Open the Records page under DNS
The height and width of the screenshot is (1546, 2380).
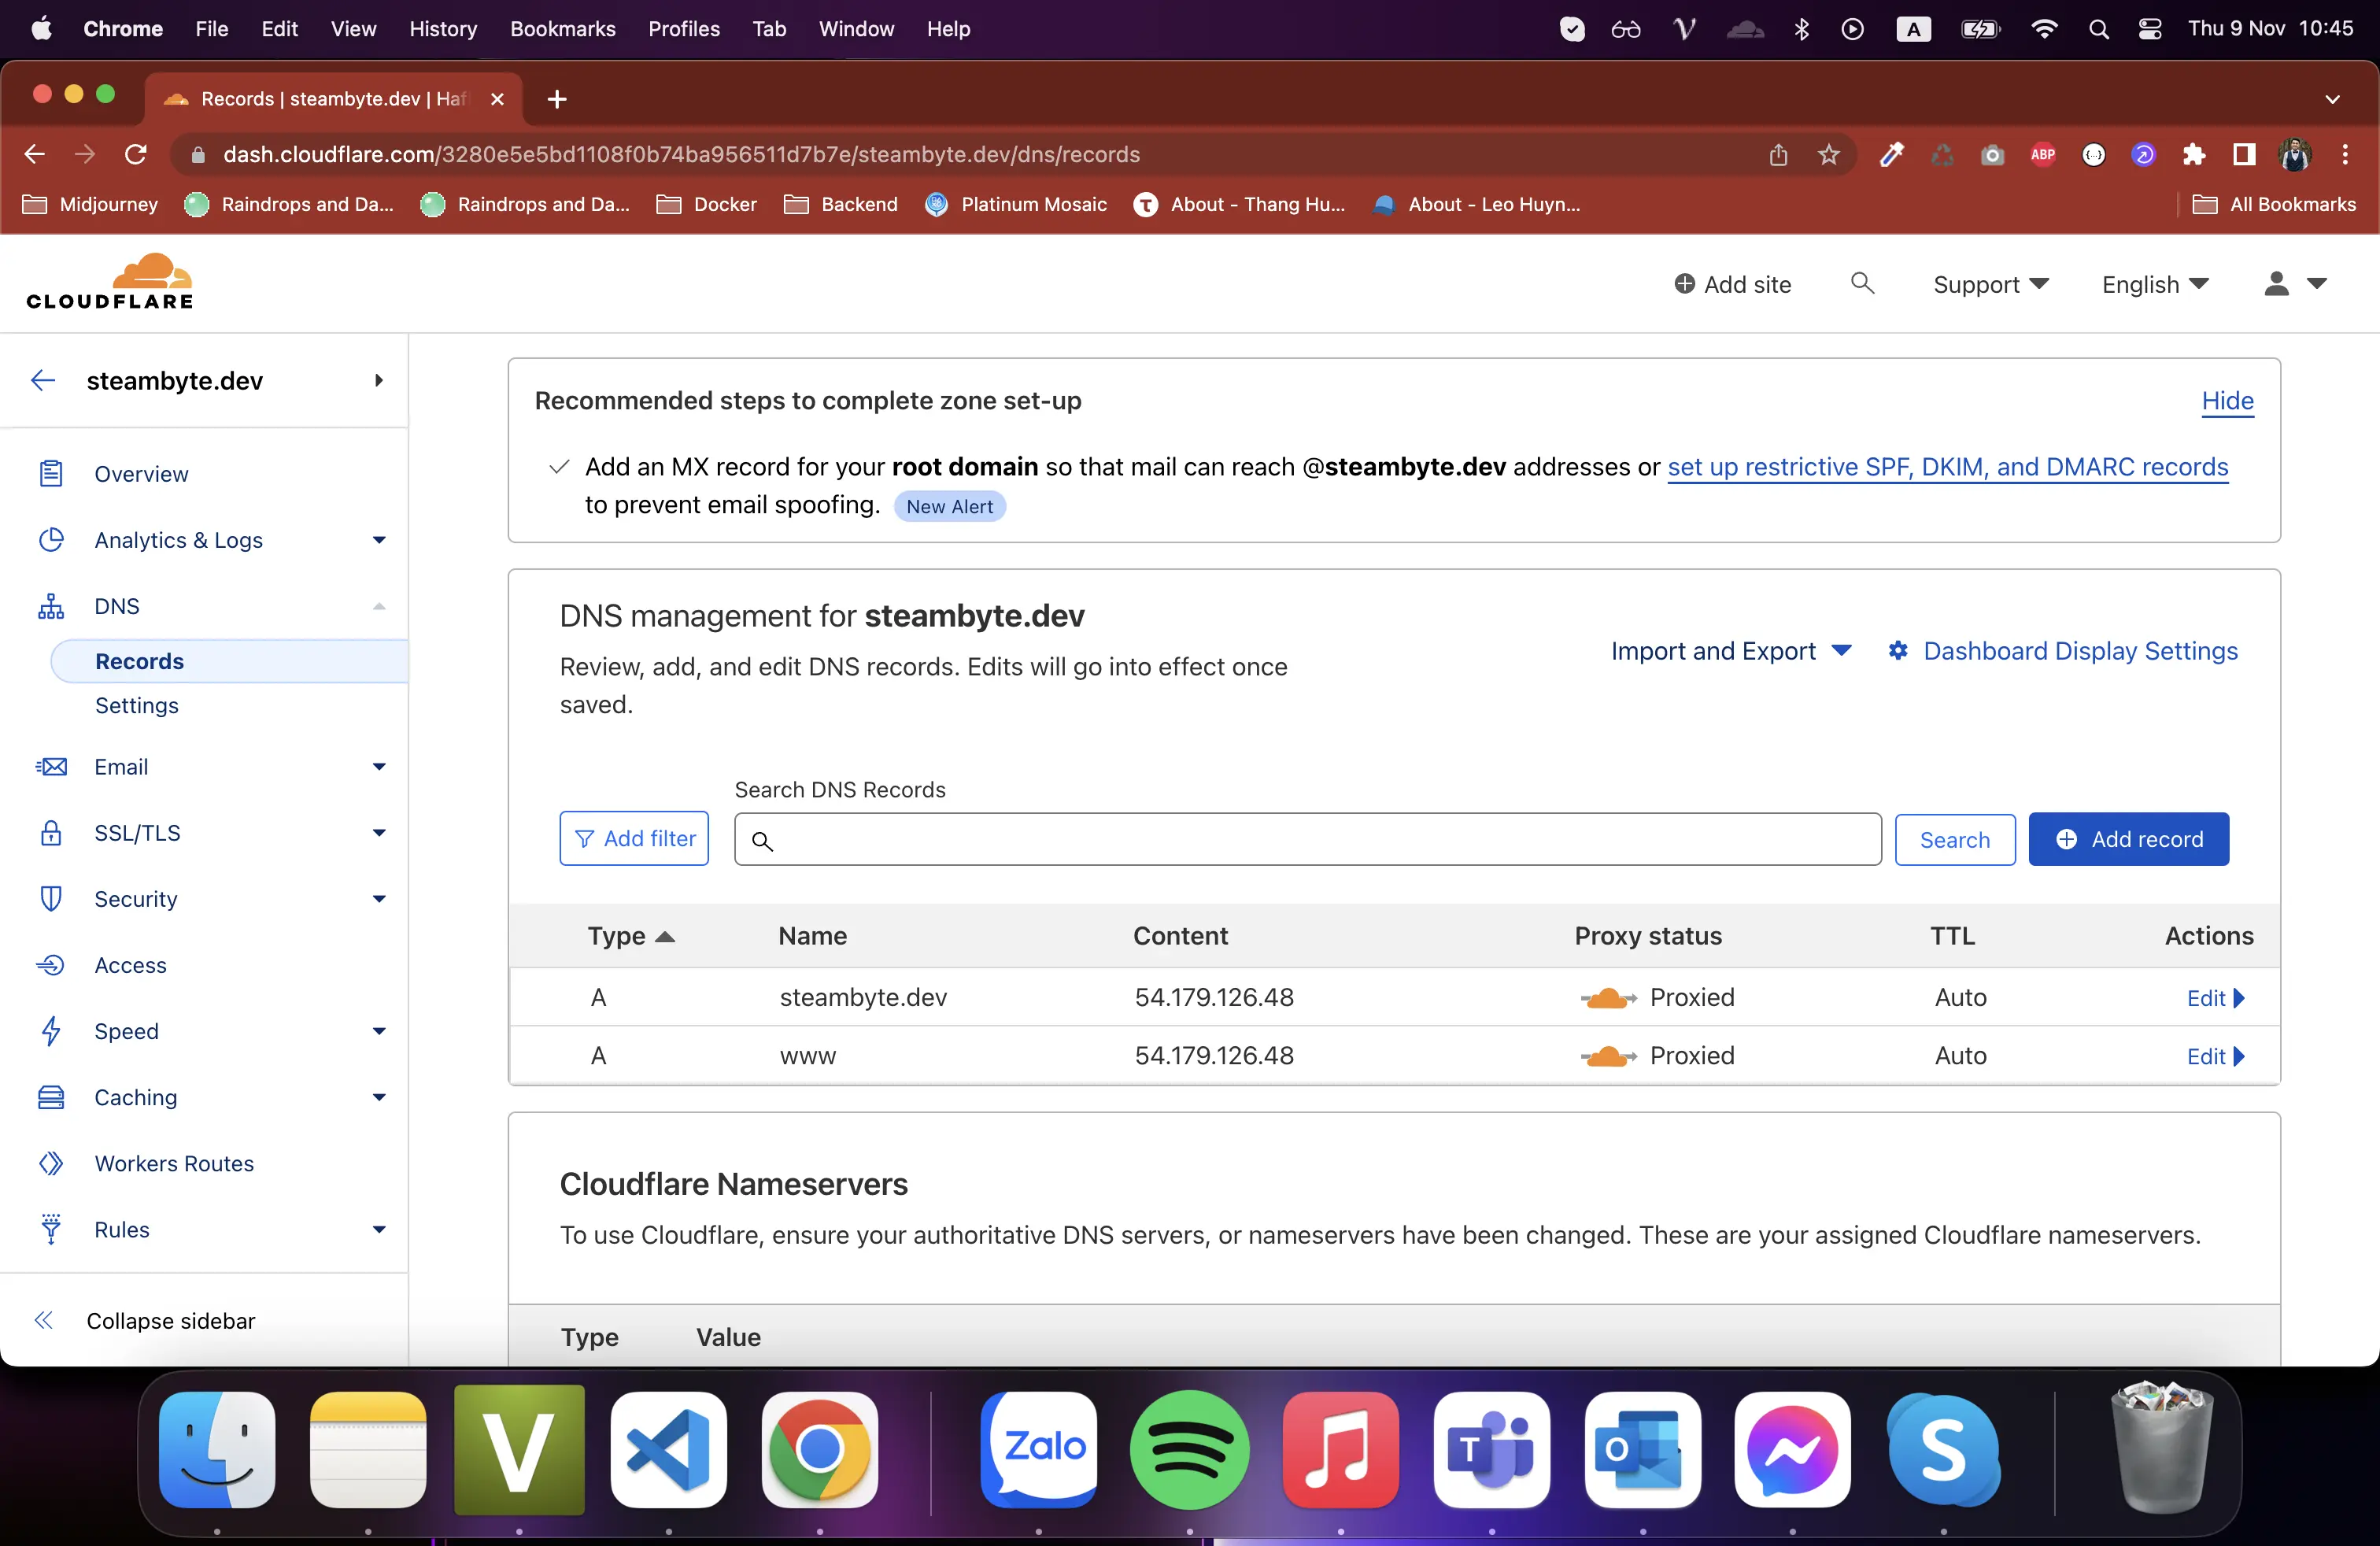[230, 661]
